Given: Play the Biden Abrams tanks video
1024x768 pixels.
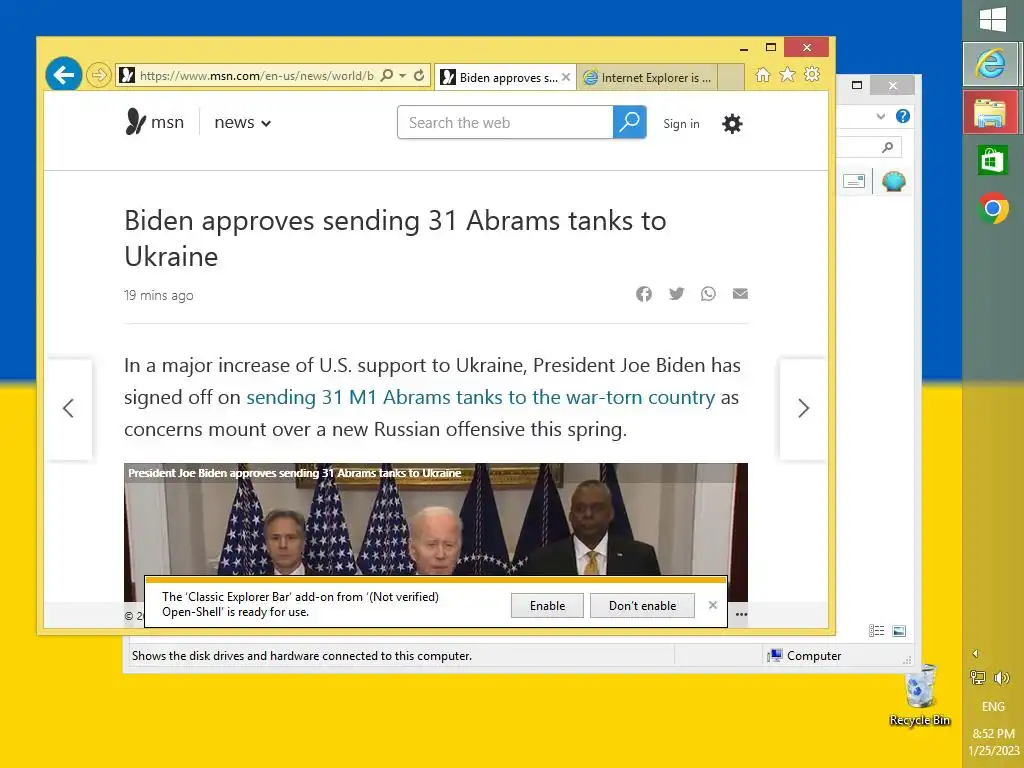Looking at the screenshot, I should [436, 519].
